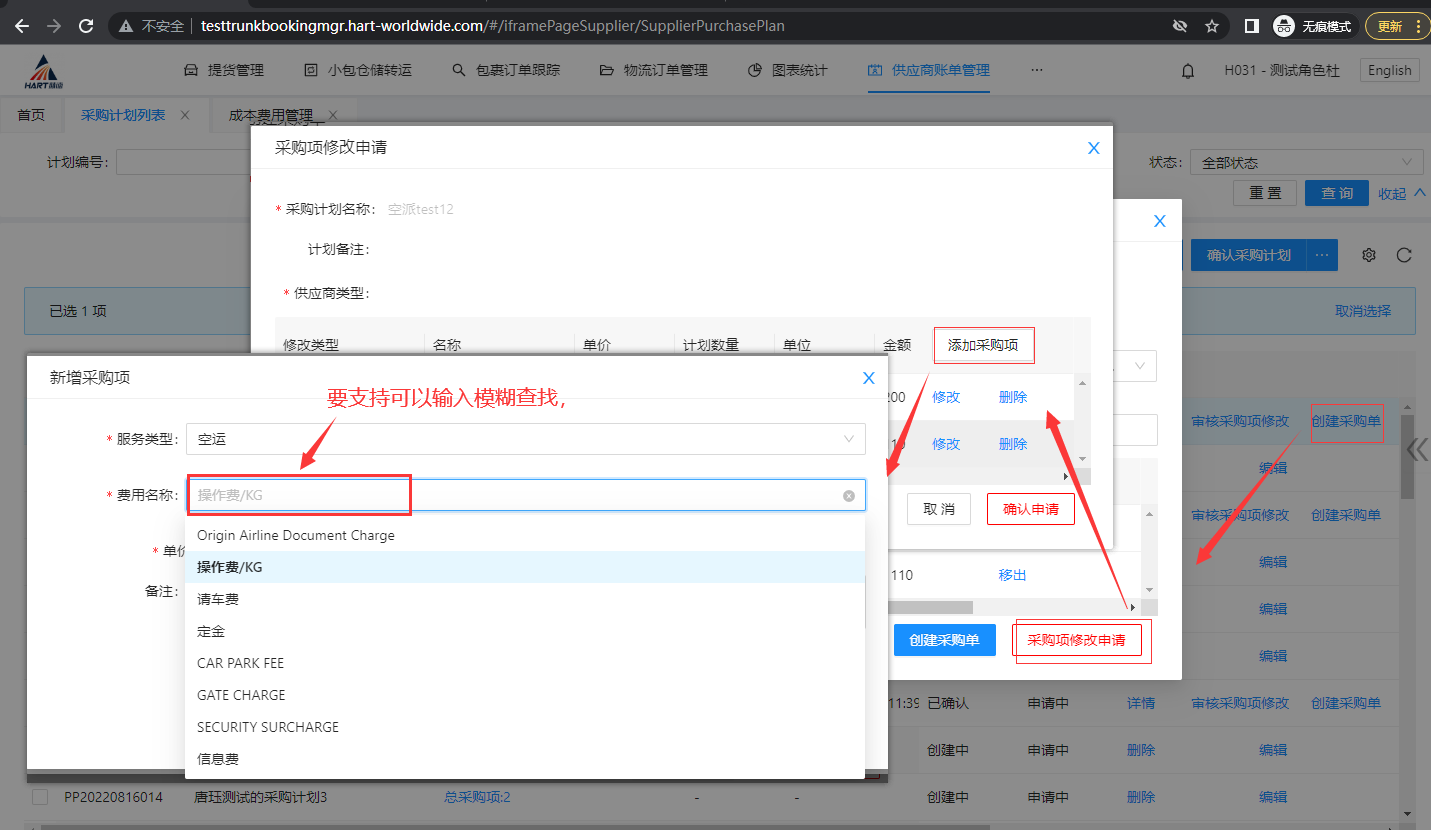Switch language using the English button
The image size is (1431, 830).
click(1389, 70)
